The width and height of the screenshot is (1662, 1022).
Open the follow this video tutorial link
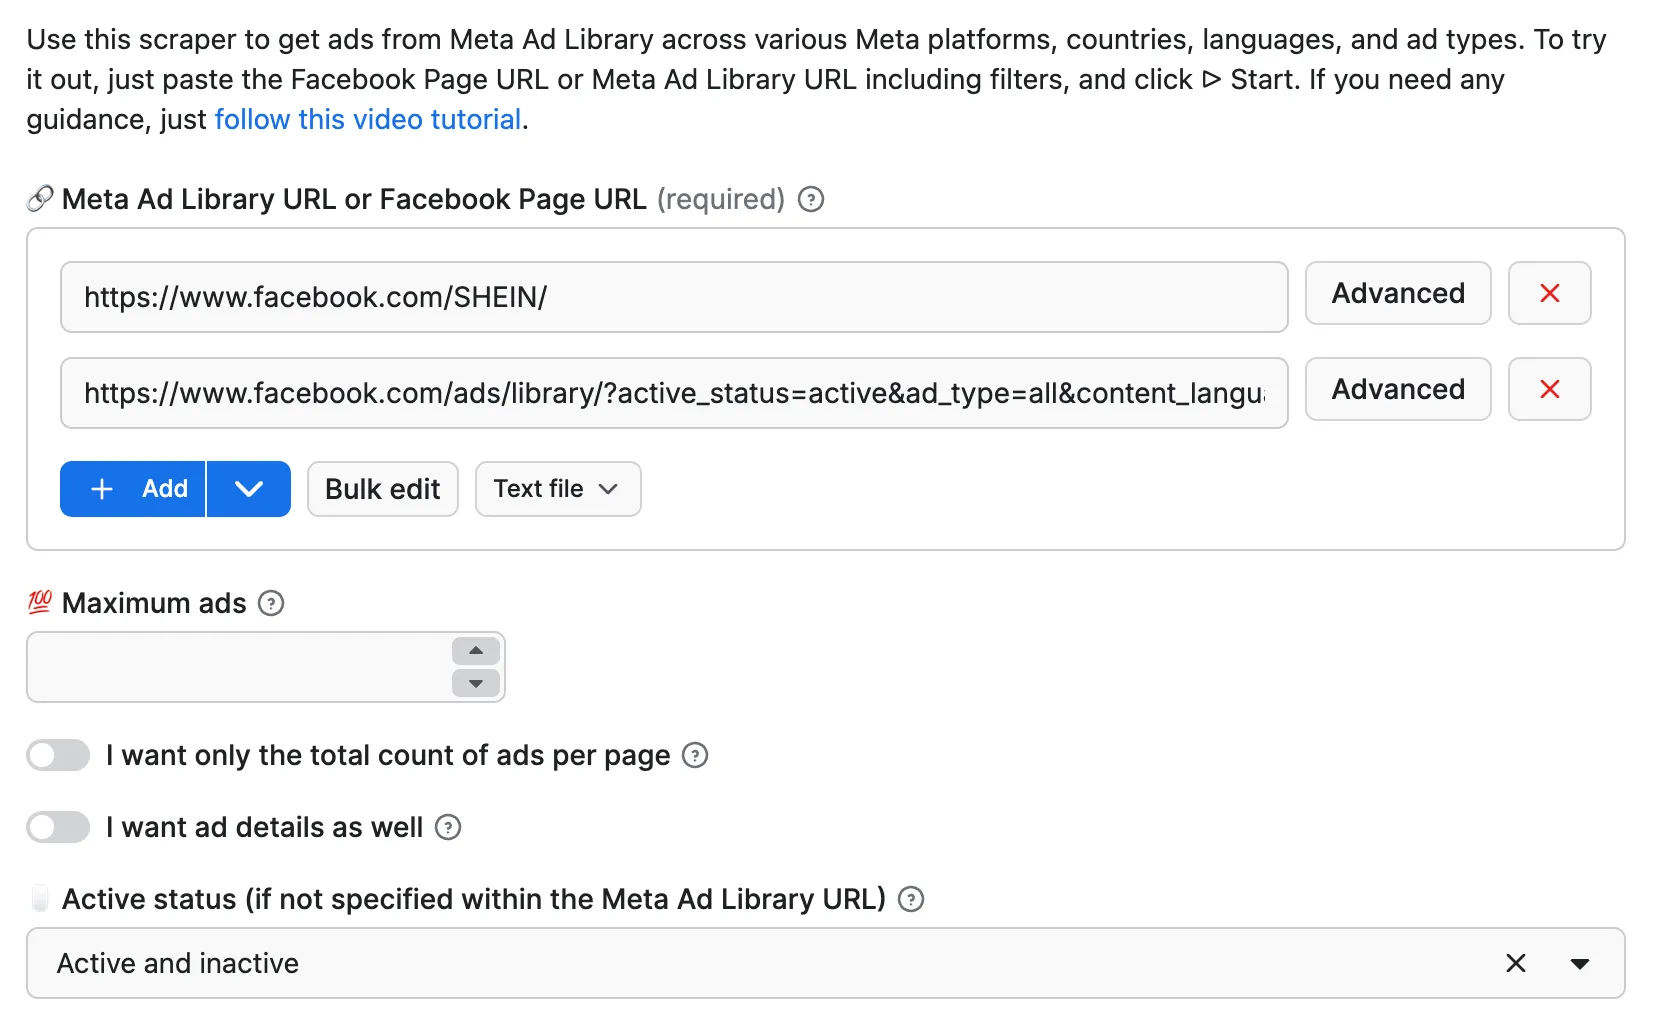[x=367, y=120]
